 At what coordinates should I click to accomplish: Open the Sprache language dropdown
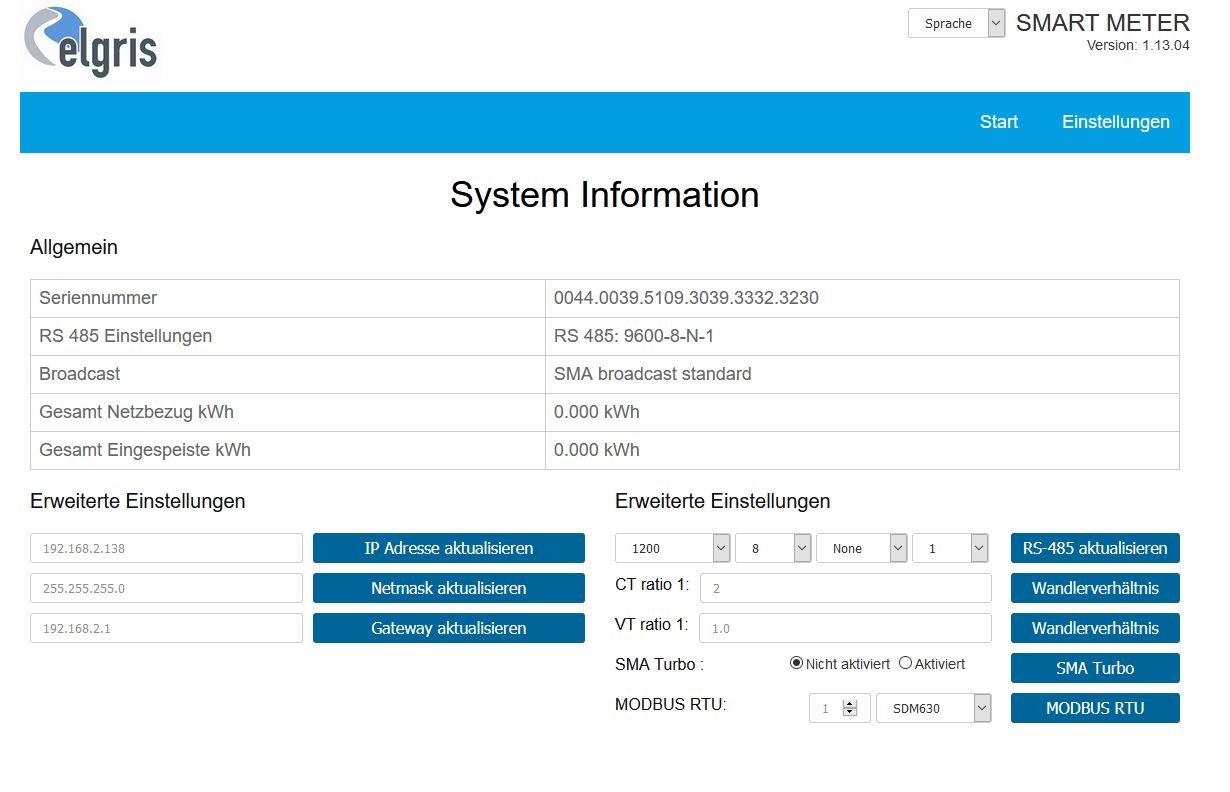click(x=956, y=23)
